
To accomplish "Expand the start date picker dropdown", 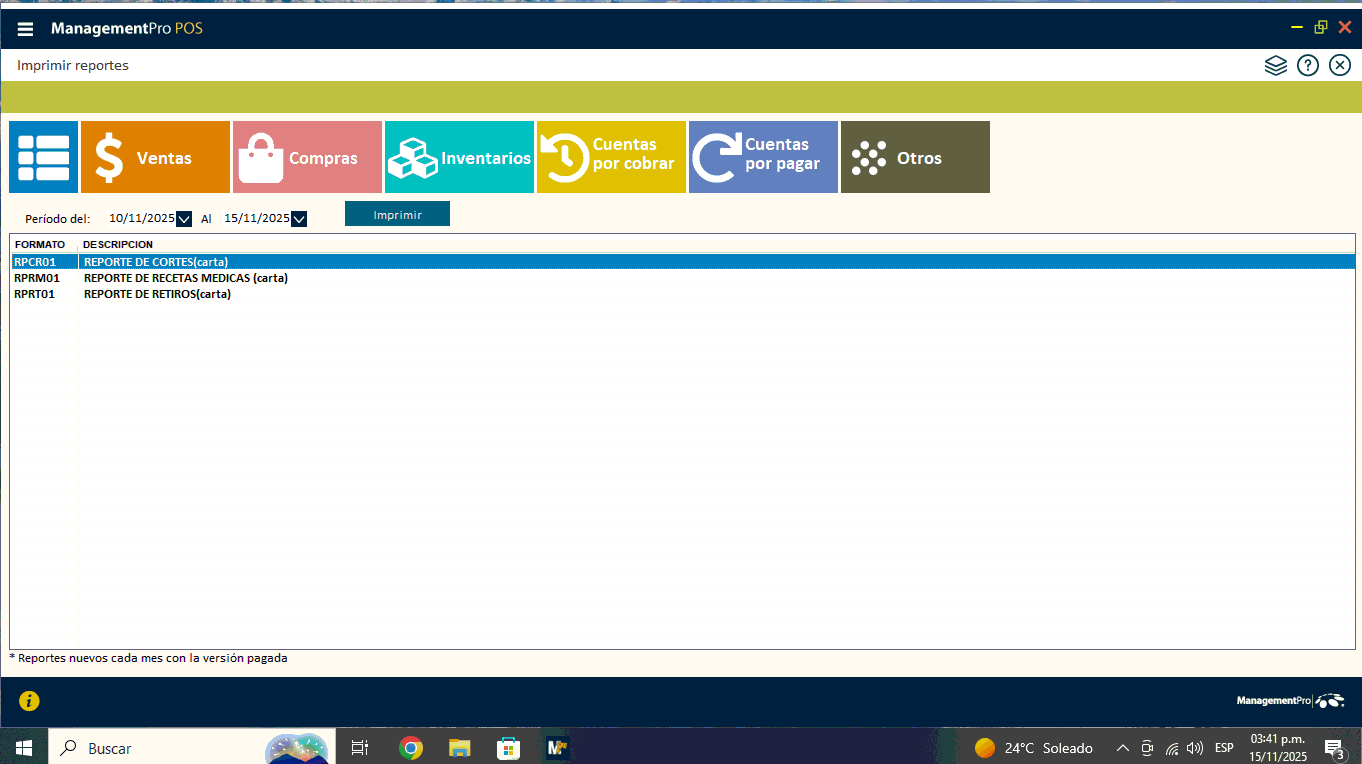I will pyautogui.click(x=183, y=219).
